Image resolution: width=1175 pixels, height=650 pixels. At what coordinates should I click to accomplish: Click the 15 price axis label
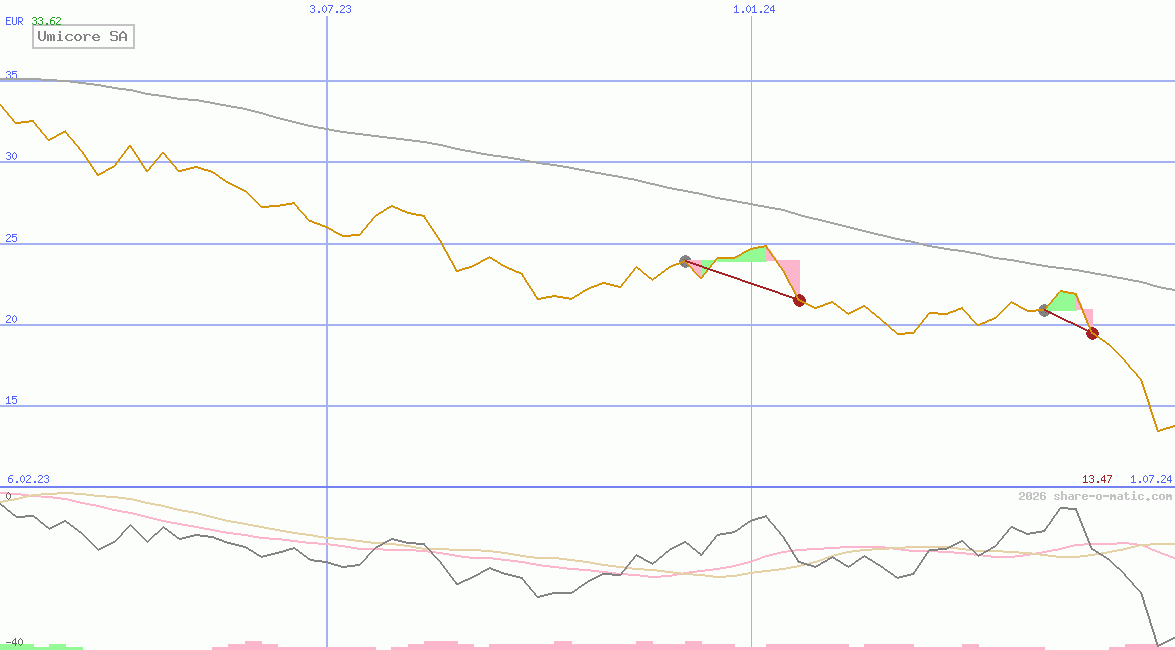[x=11, y=400]
